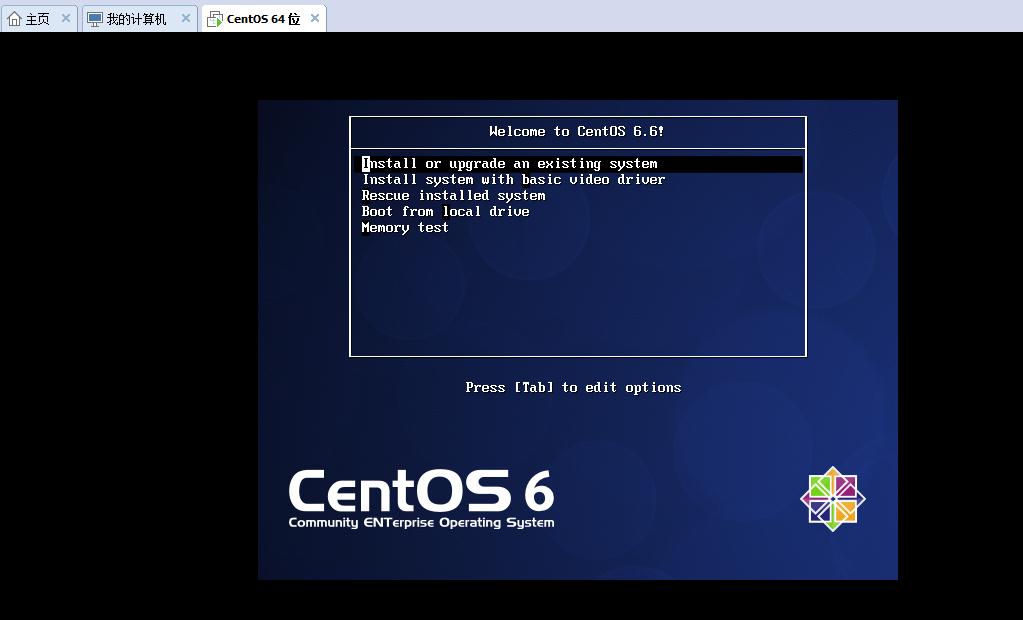Switch to the 主页 tab
This screenshot has height=620, width=1023.
point(34,17)
